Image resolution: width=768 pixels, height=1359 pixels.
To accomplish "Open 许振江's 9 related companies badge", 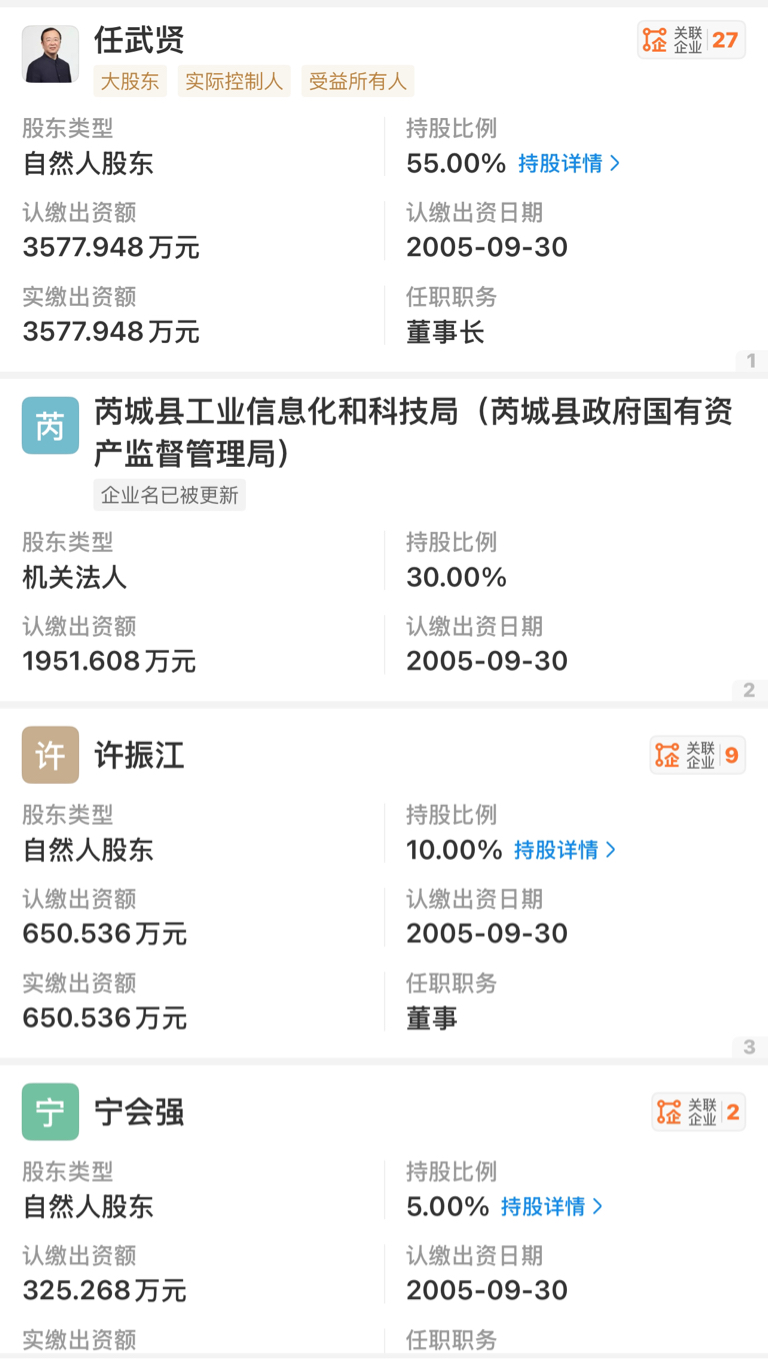I will (x=698, y=755).
